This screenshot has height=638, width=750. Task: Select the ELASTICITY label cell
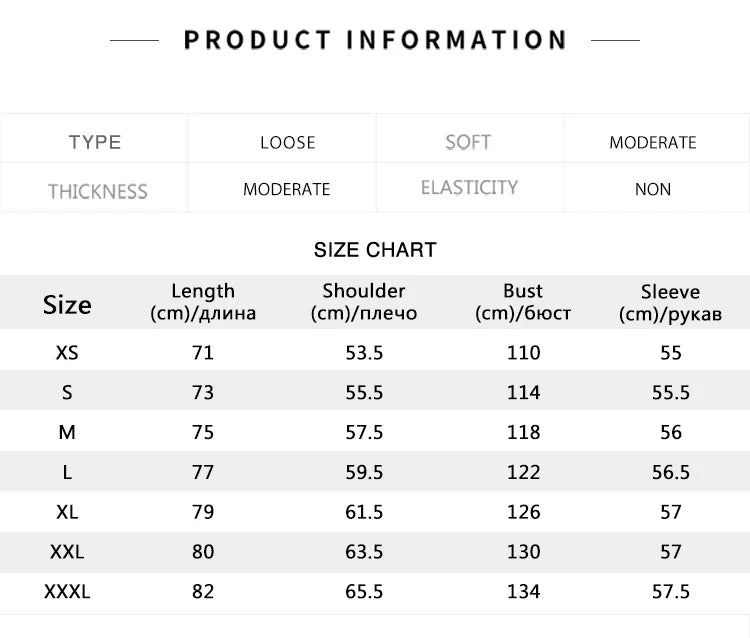coord(469,188)
